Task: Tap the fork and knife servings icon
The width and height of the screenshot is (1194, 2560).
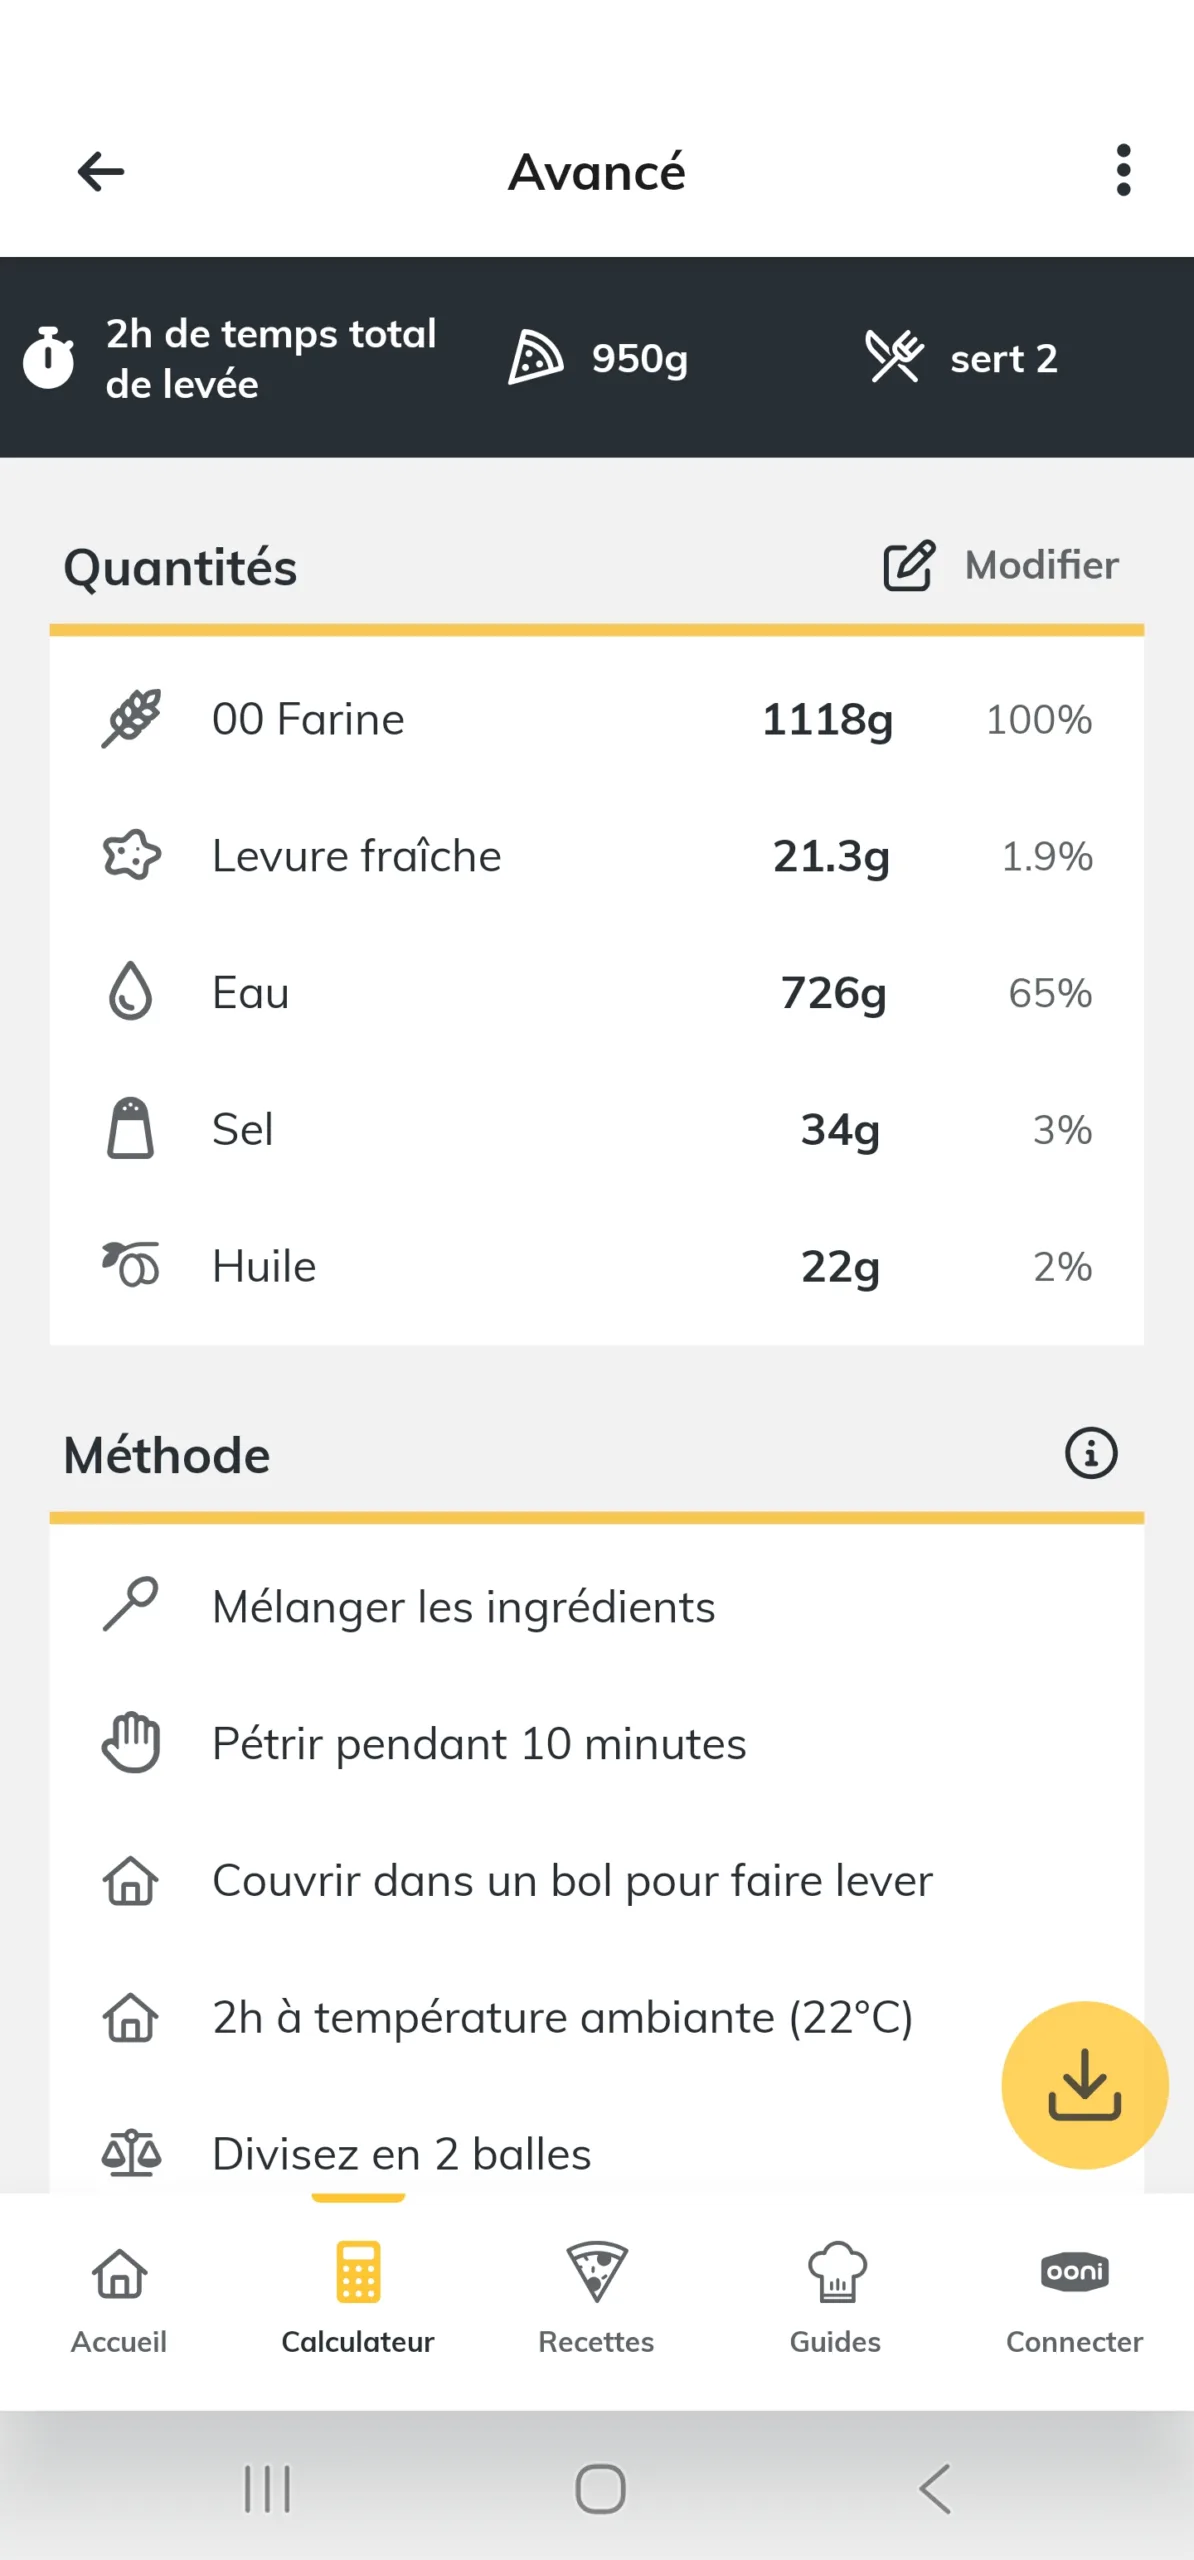Action: [x=893, y=357]
